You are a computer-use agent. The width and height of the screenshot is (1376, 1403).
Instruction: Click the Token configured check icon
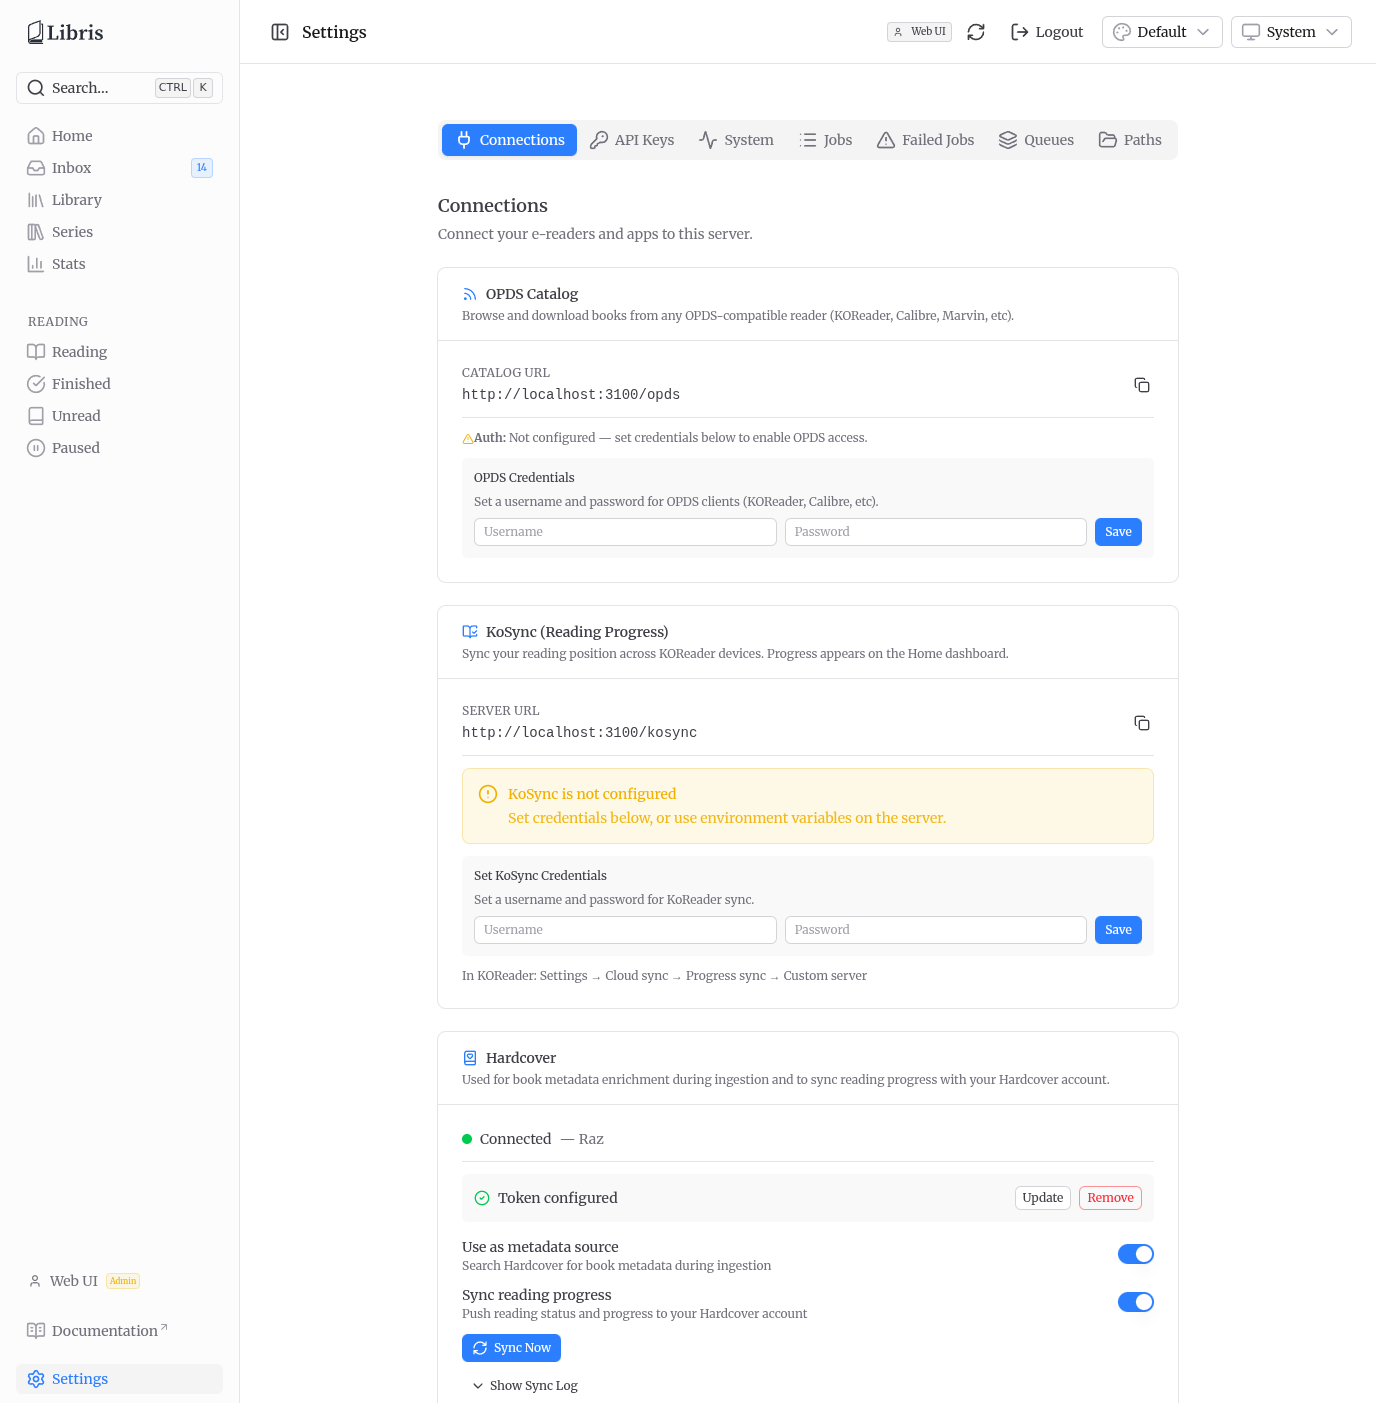pos(482,1198)
